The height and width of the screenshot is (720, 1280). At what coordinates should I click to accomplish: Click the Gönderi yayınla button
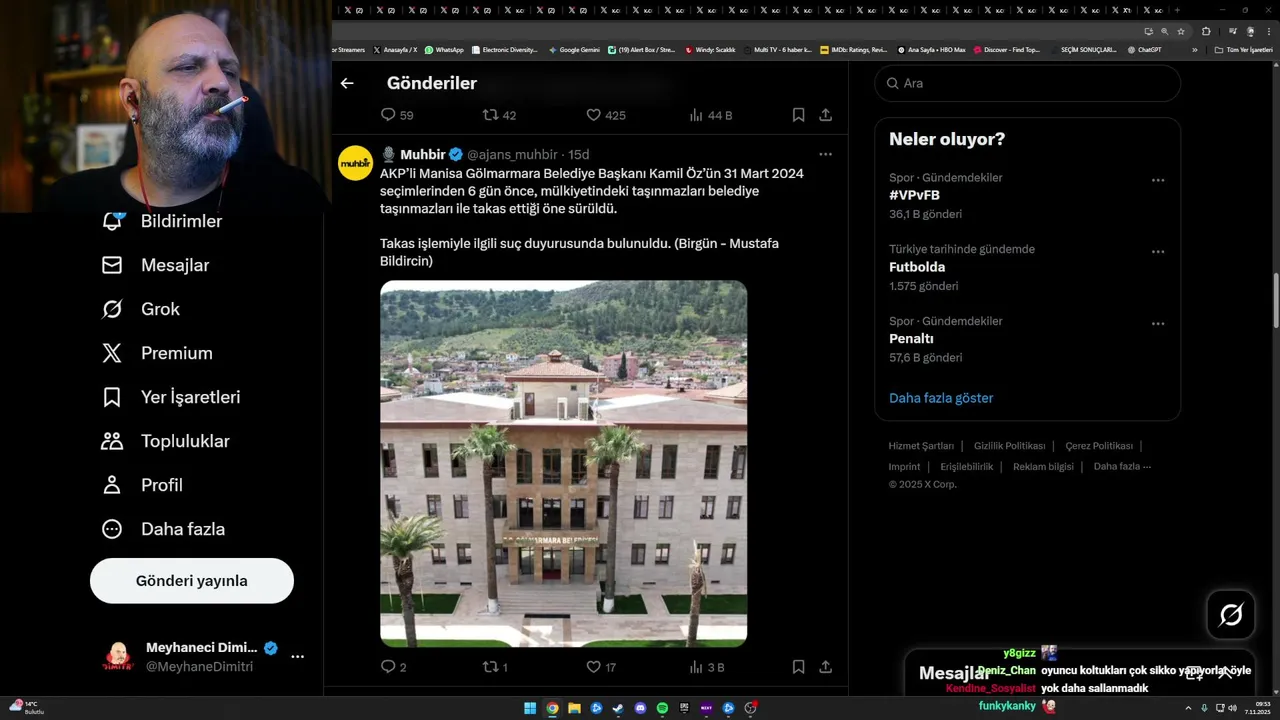click(x=192, y=581)
